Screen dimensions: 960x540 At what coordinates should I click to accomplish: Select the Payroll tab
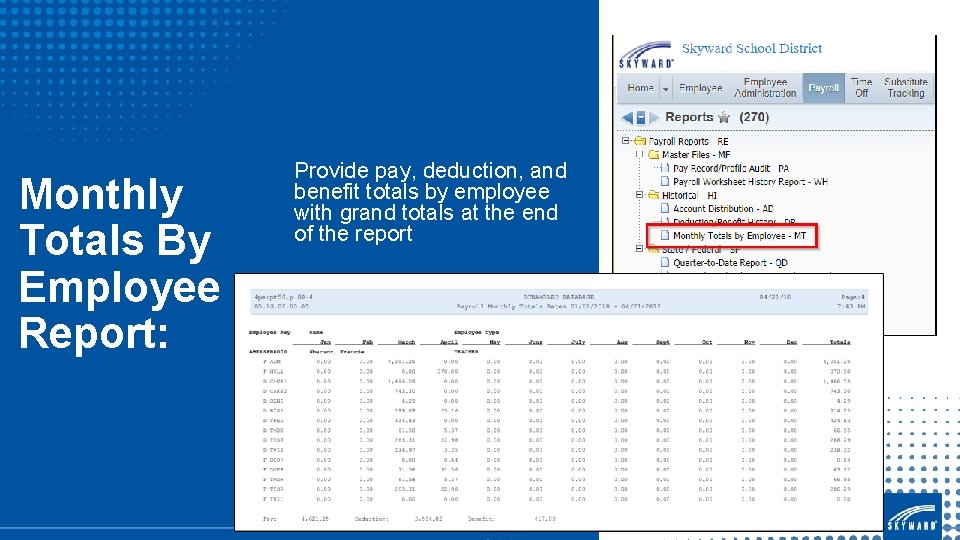[x=823, y=88]
